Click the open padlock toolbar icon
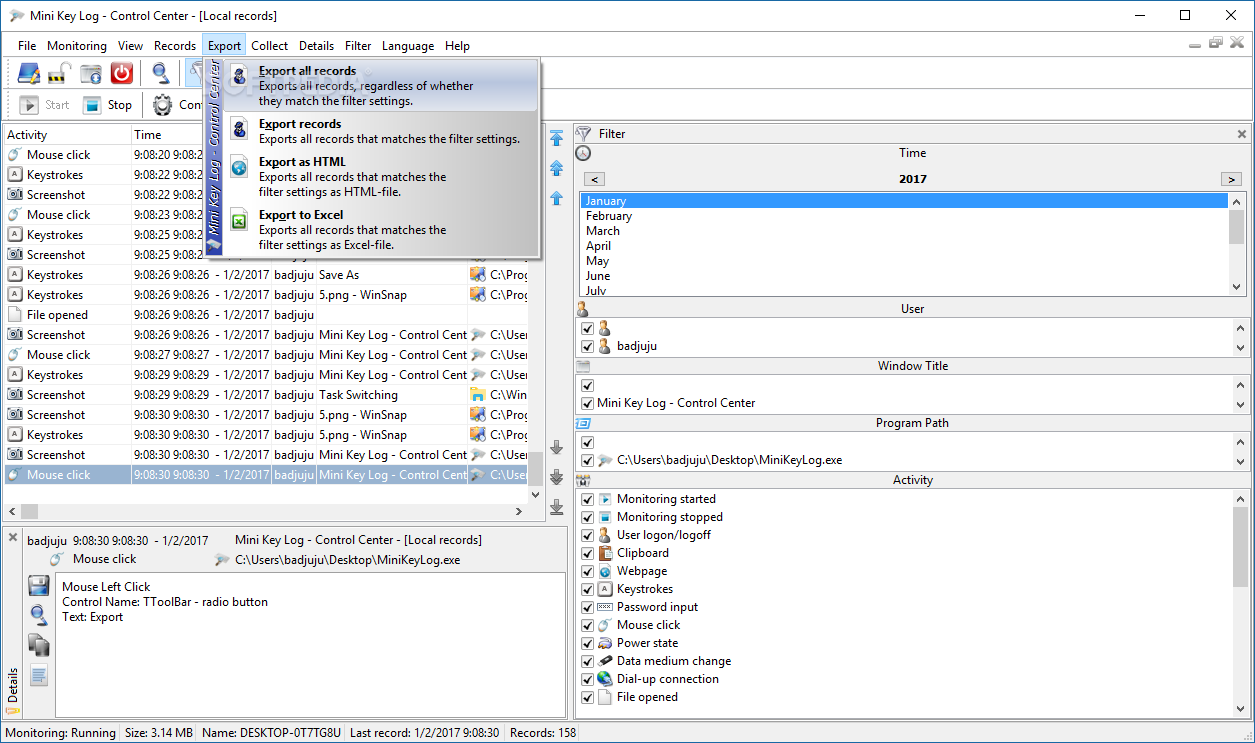This screenshot has height=743, width=1255. point(59,73)
